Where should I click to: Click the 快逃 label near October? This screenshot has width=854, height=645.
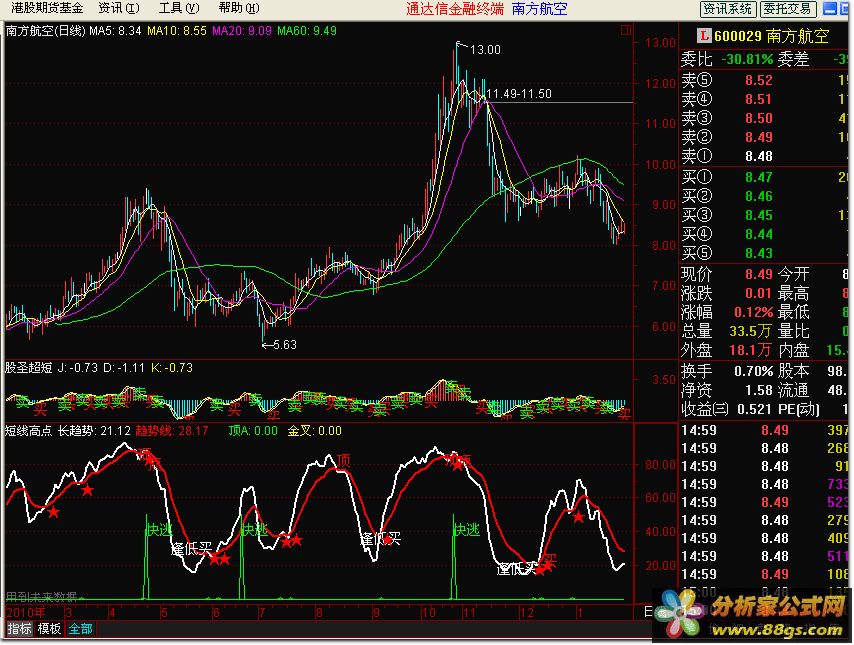coord(466,530)
